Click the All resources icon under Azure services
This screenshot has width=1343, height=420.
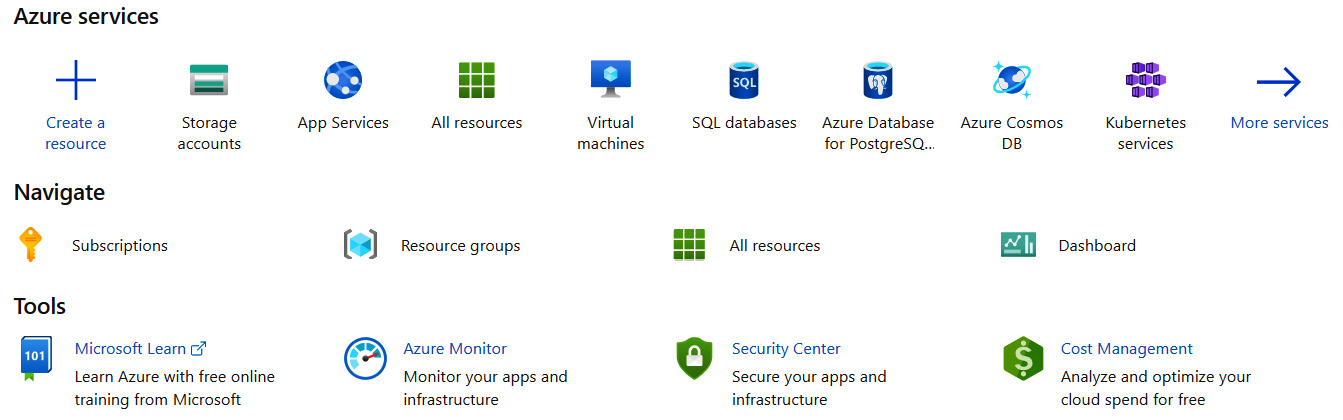point(477,80)
